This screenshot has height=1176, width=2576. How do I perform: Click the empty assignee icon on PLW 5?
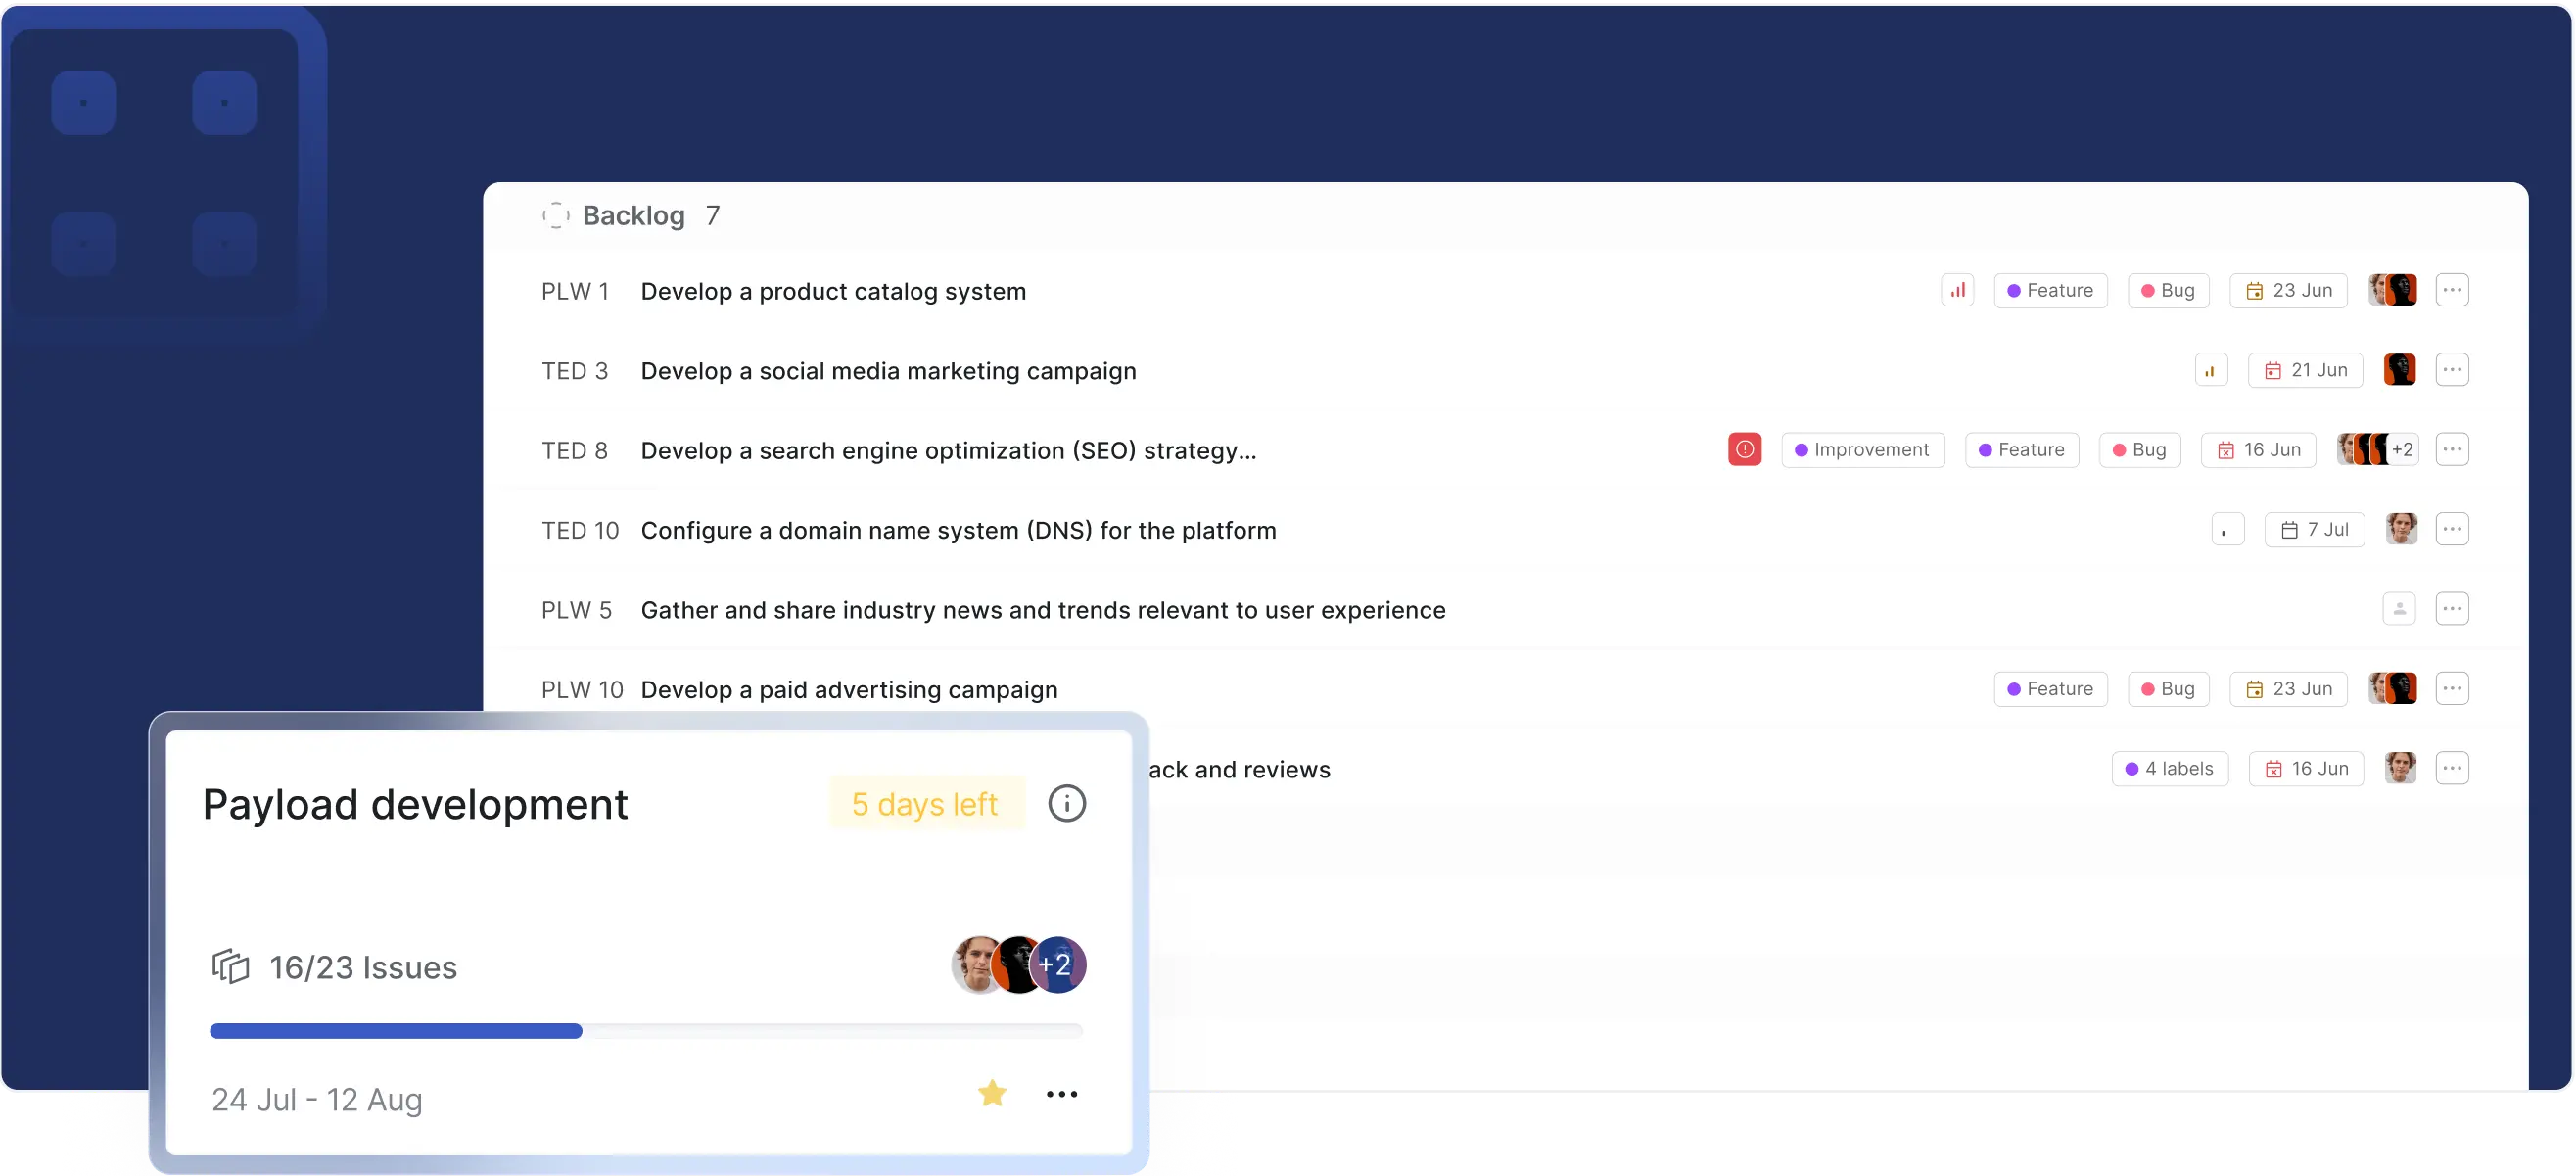point(2398,609)
